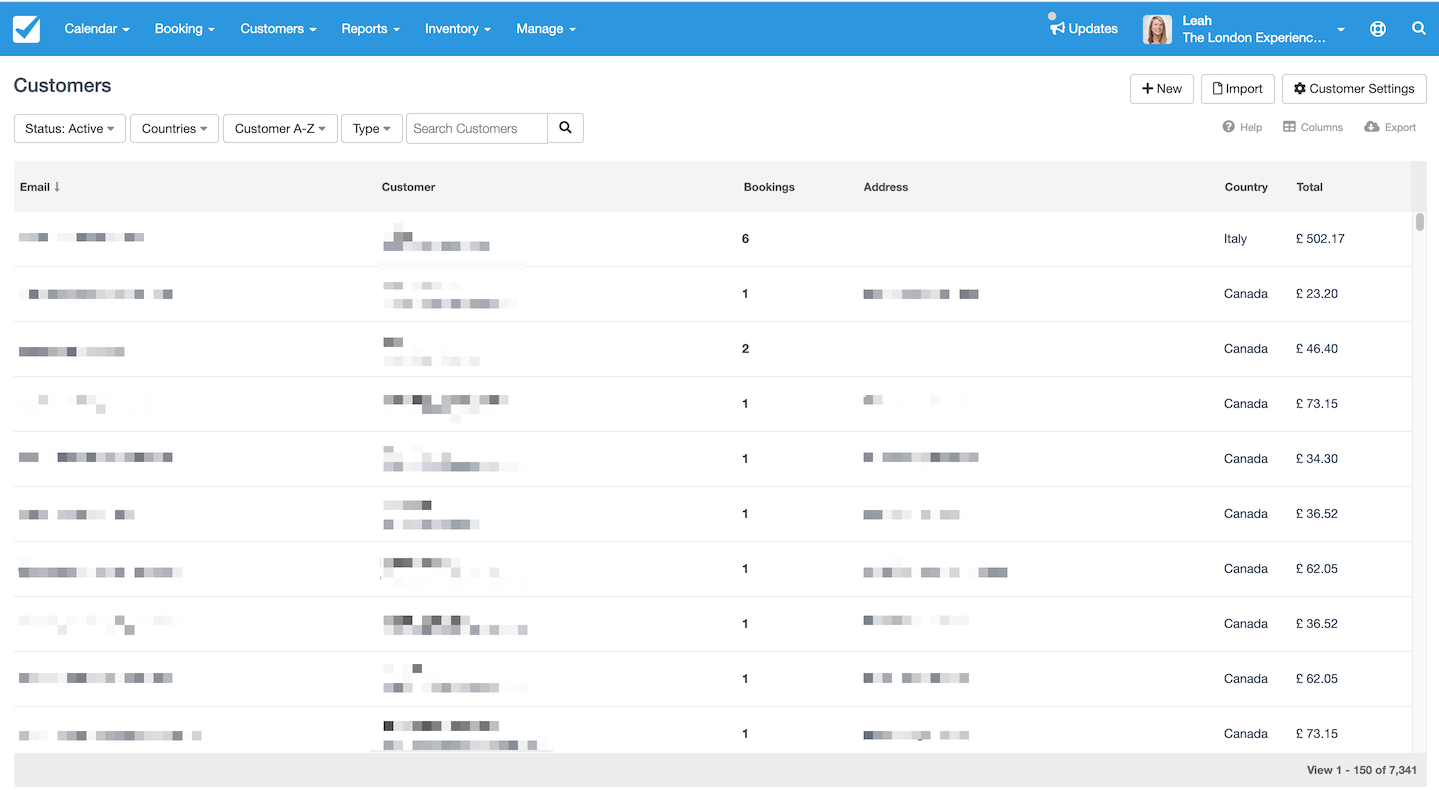Open the Booking menu
This screenshot has height=790, width=1439.
185,29
